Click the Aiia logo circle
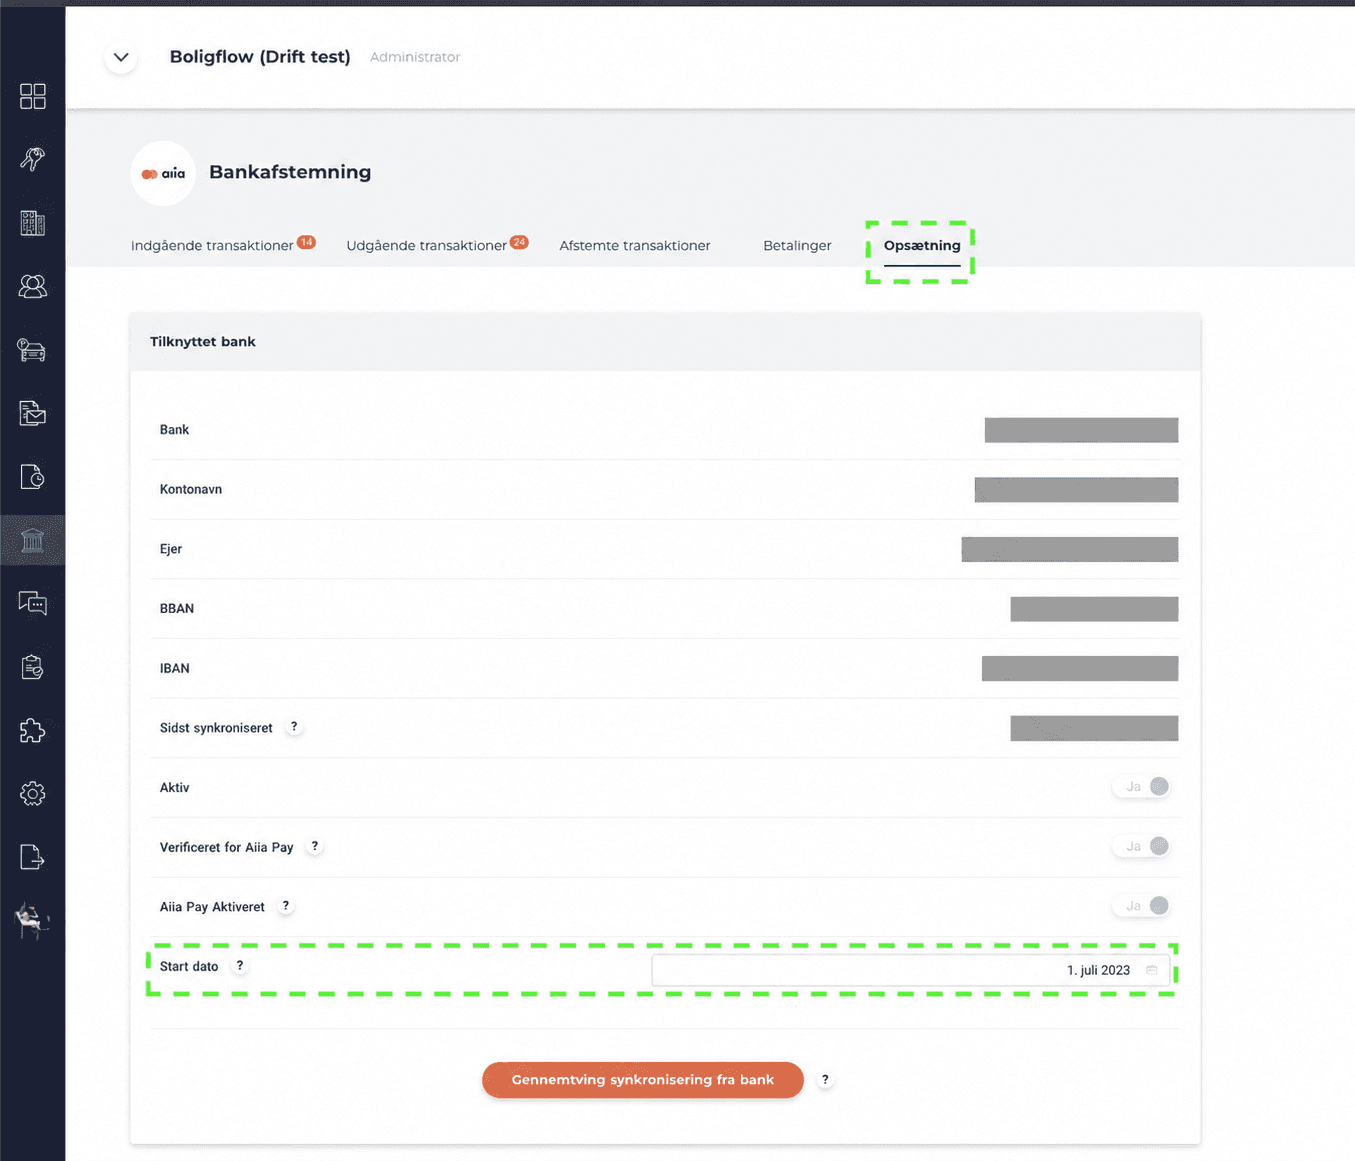1355x1161 pixels. (163, 173)
